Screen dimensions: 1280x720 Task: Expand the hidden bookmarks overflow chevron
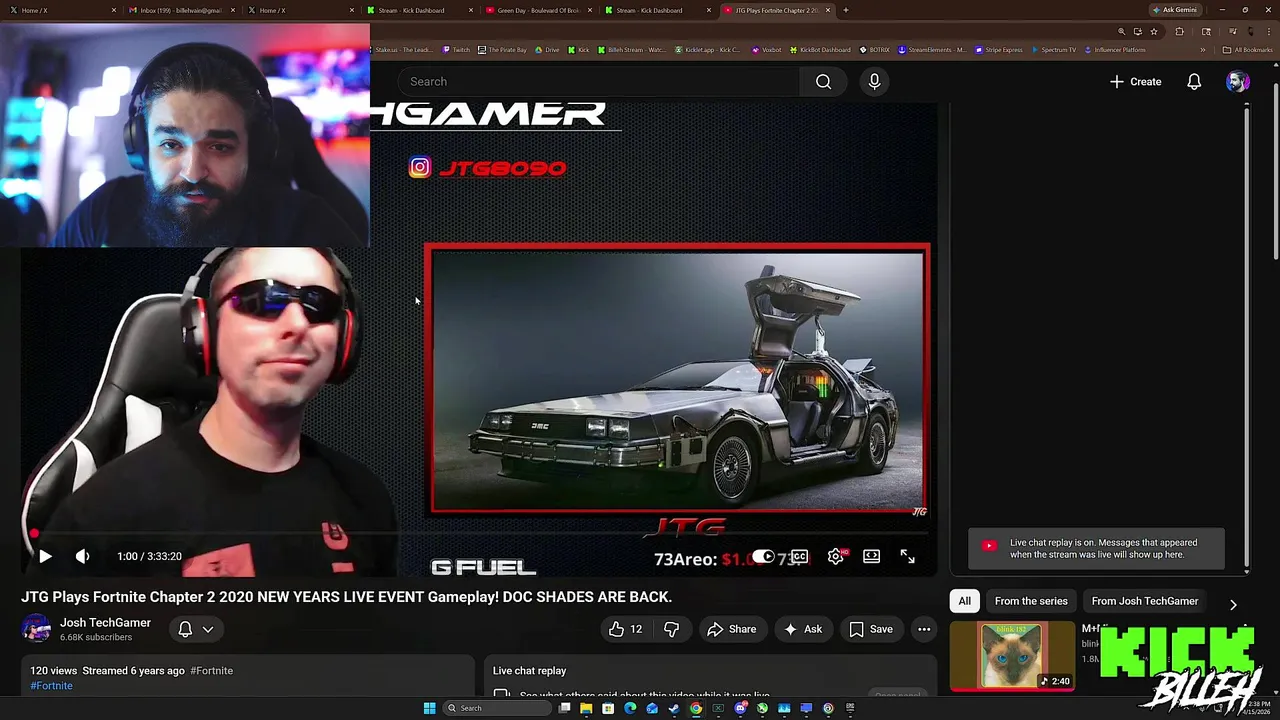click(1203, 50)
